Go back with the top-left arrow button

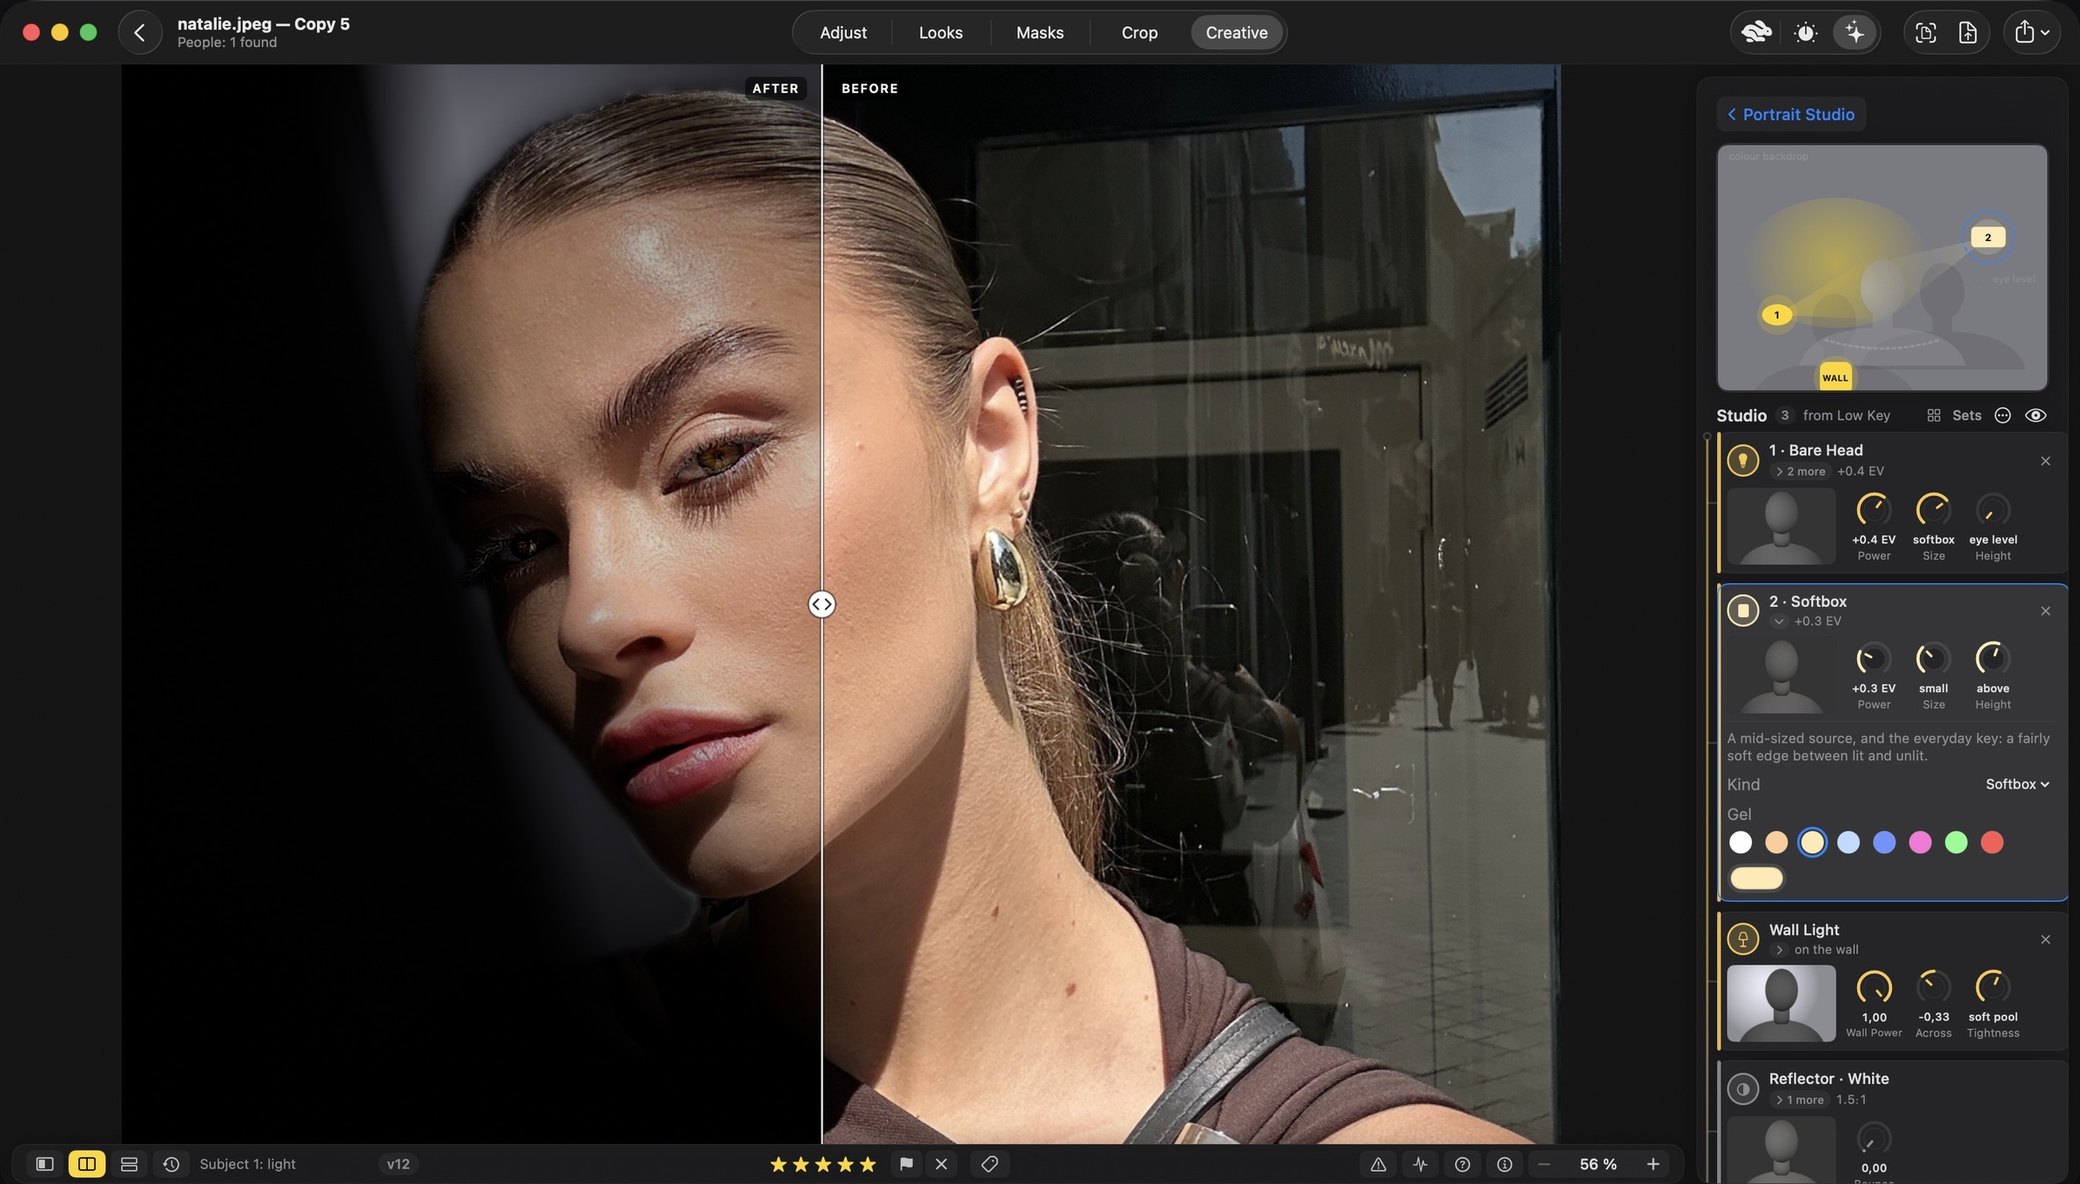[140, 33]
